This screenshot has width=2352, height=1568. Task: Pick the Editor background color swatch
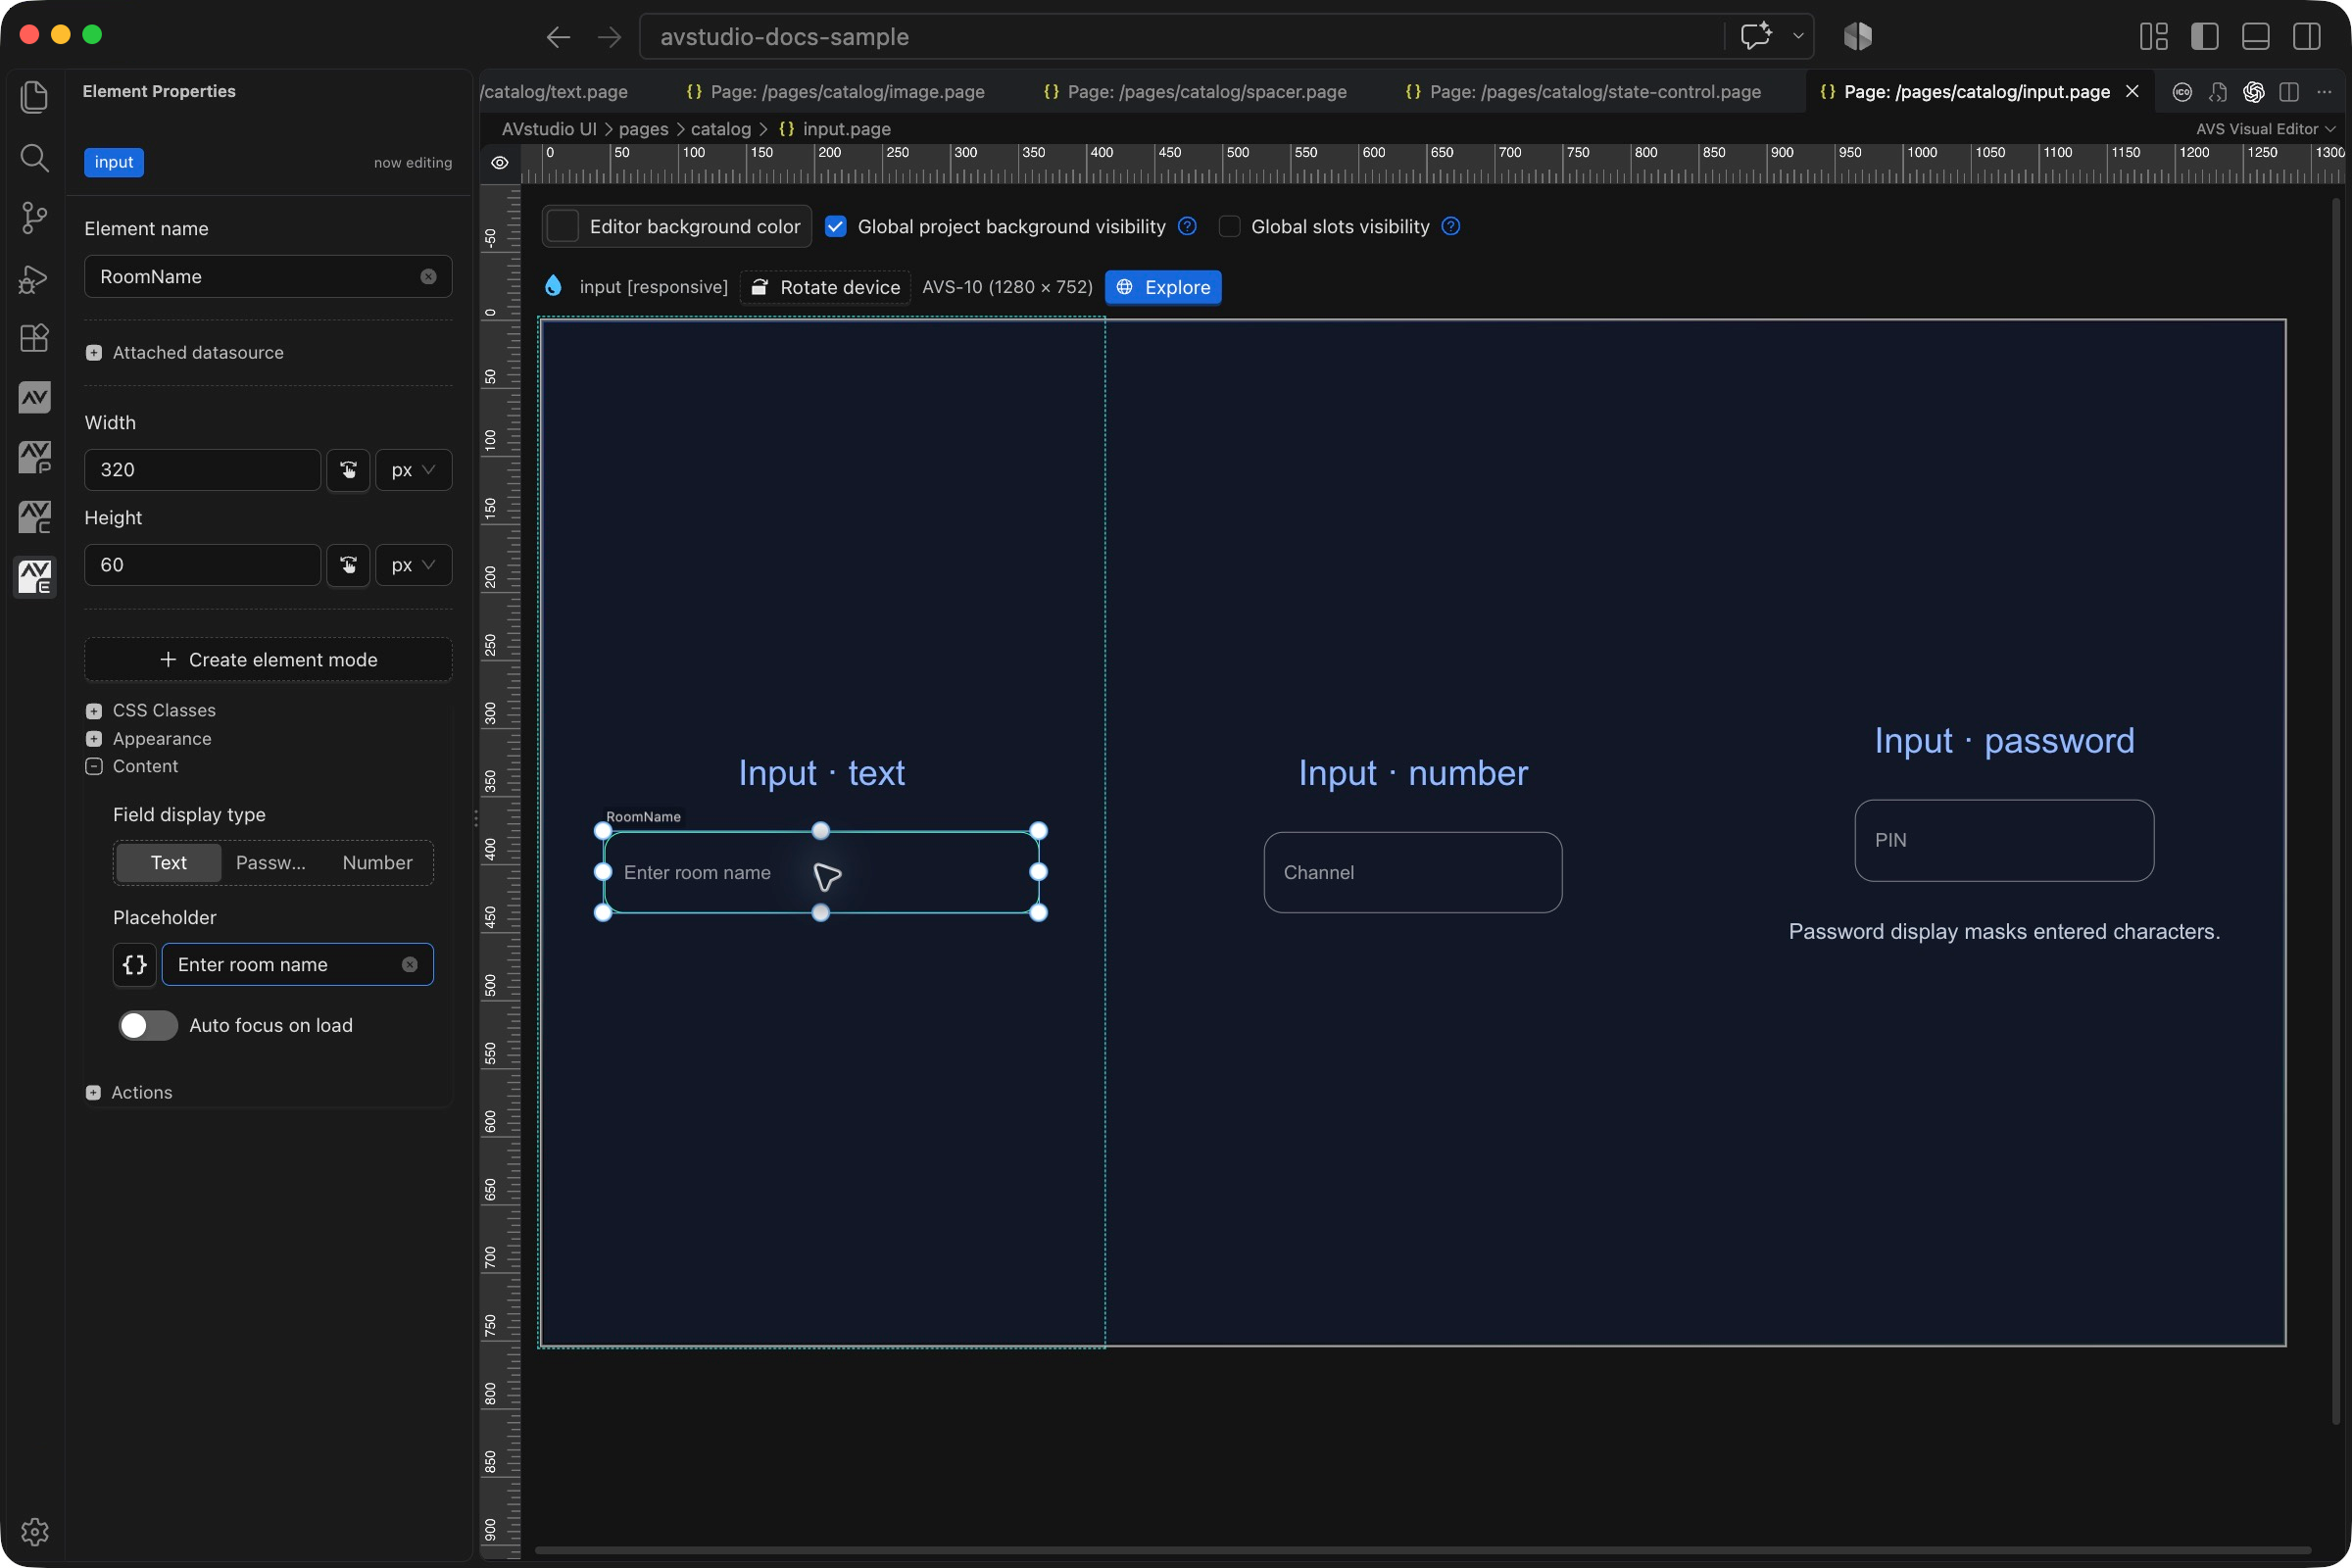coord(563,227)
